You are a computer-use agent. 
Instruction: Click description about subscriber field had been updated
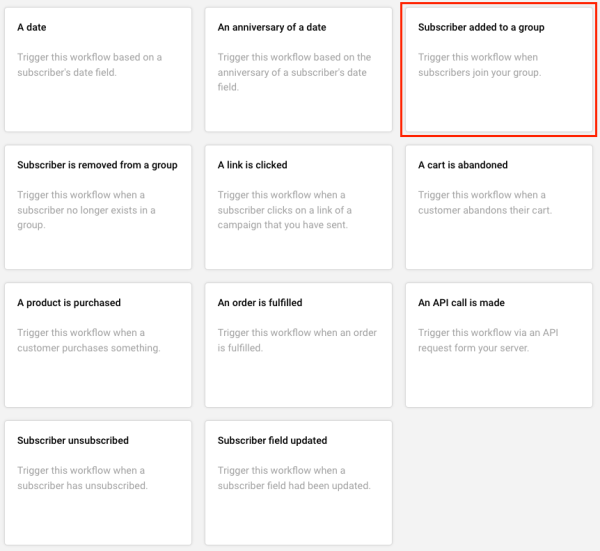point(294,478)
